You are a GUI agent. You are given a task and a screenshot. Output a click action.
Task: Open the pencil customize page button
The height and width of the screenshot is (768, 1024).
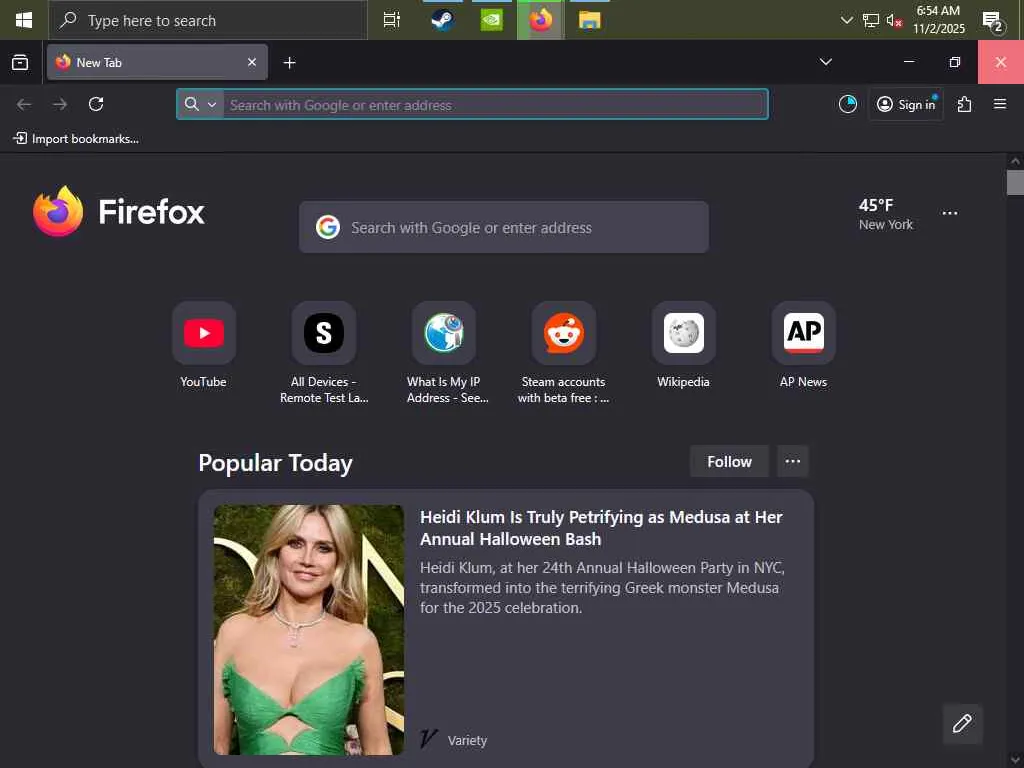(962, 724)
